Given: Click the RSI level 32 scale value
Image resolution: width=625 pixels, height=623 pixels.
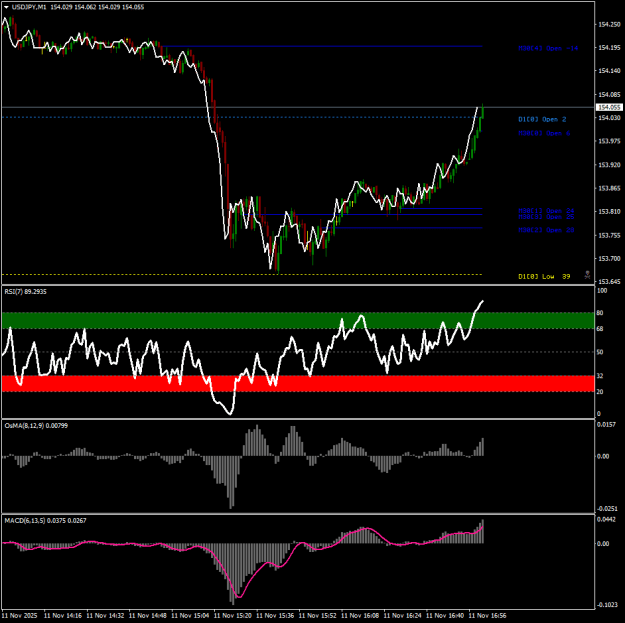Looking at the screenshot, I should tap(600, 376).
